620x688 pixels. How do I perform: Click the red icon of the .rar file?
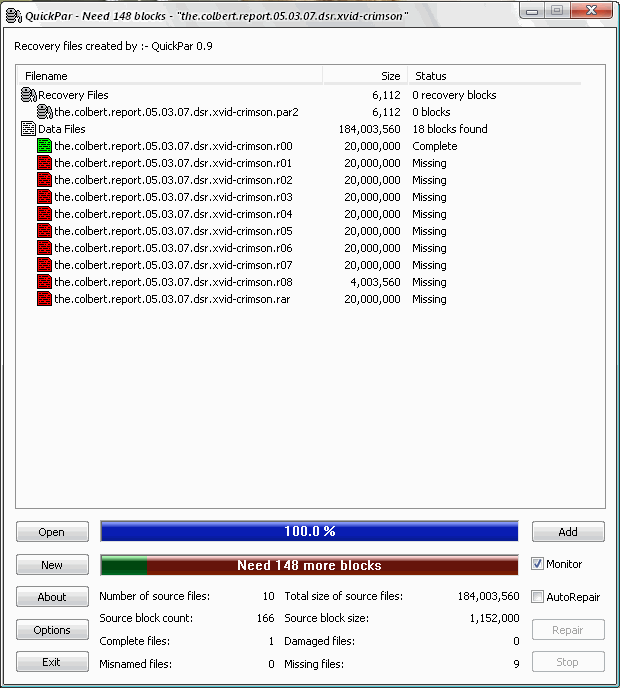click(x=44, y=299)
